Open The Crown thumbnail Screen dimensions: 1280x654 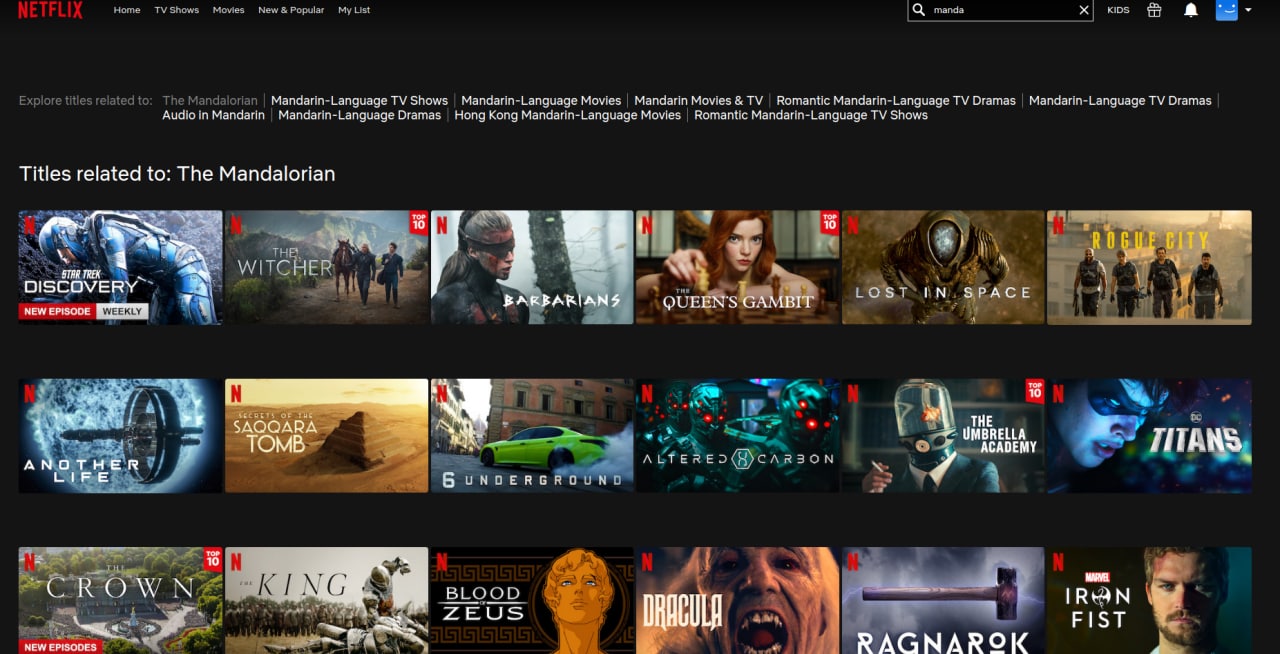coord(121,600)
